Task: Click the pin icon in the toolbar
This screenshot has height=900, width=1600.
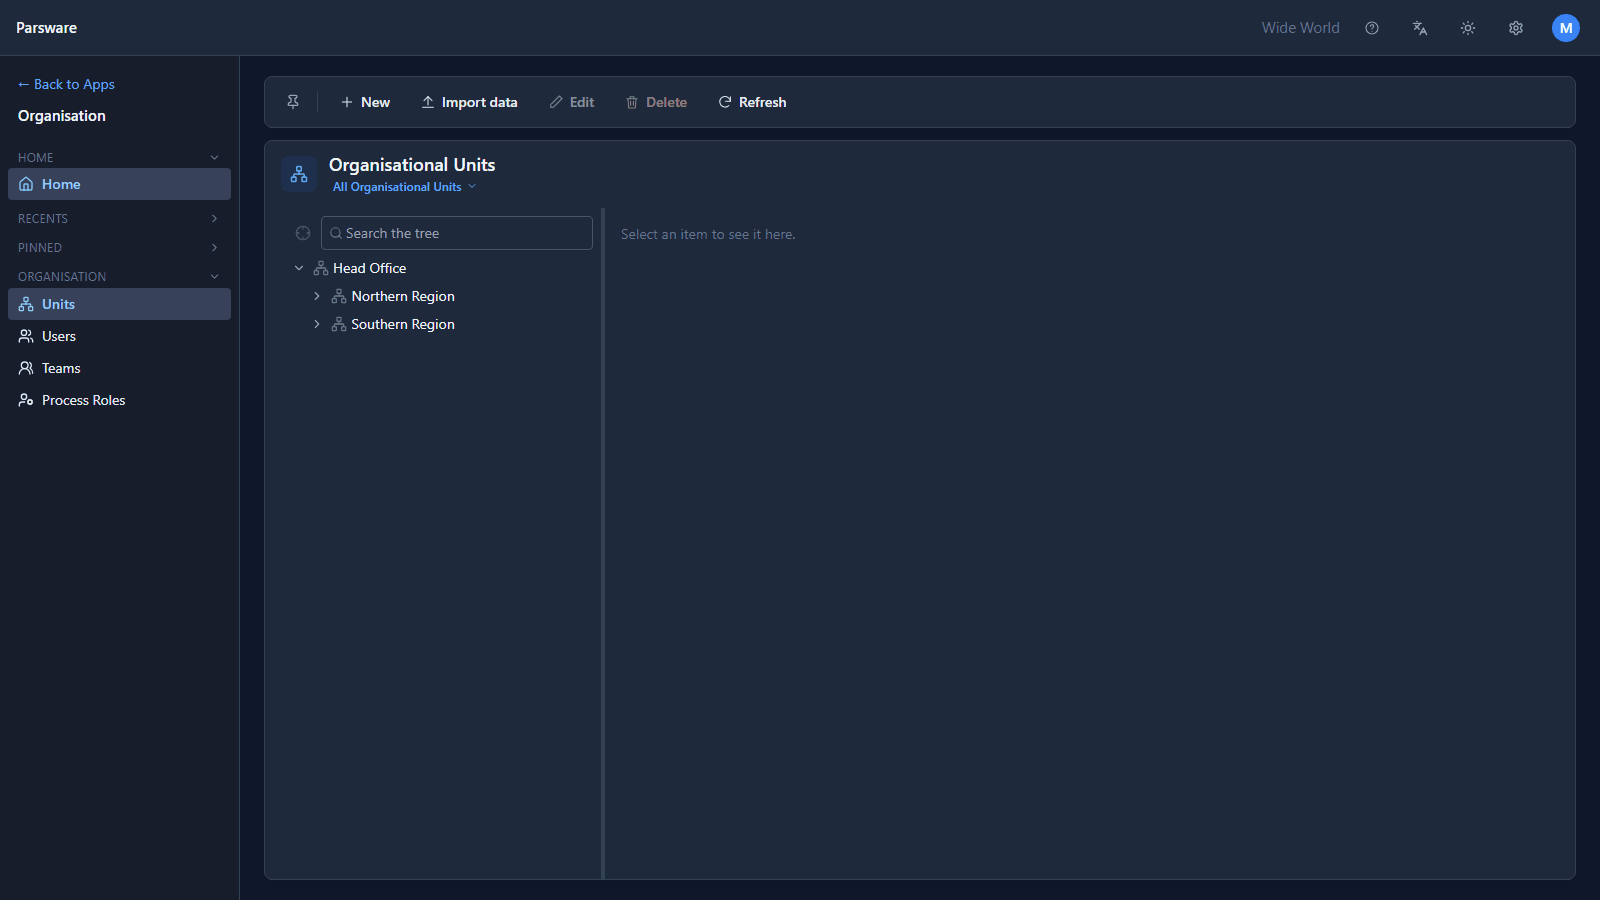Action: pyautogui.click(x=293, y=102)
